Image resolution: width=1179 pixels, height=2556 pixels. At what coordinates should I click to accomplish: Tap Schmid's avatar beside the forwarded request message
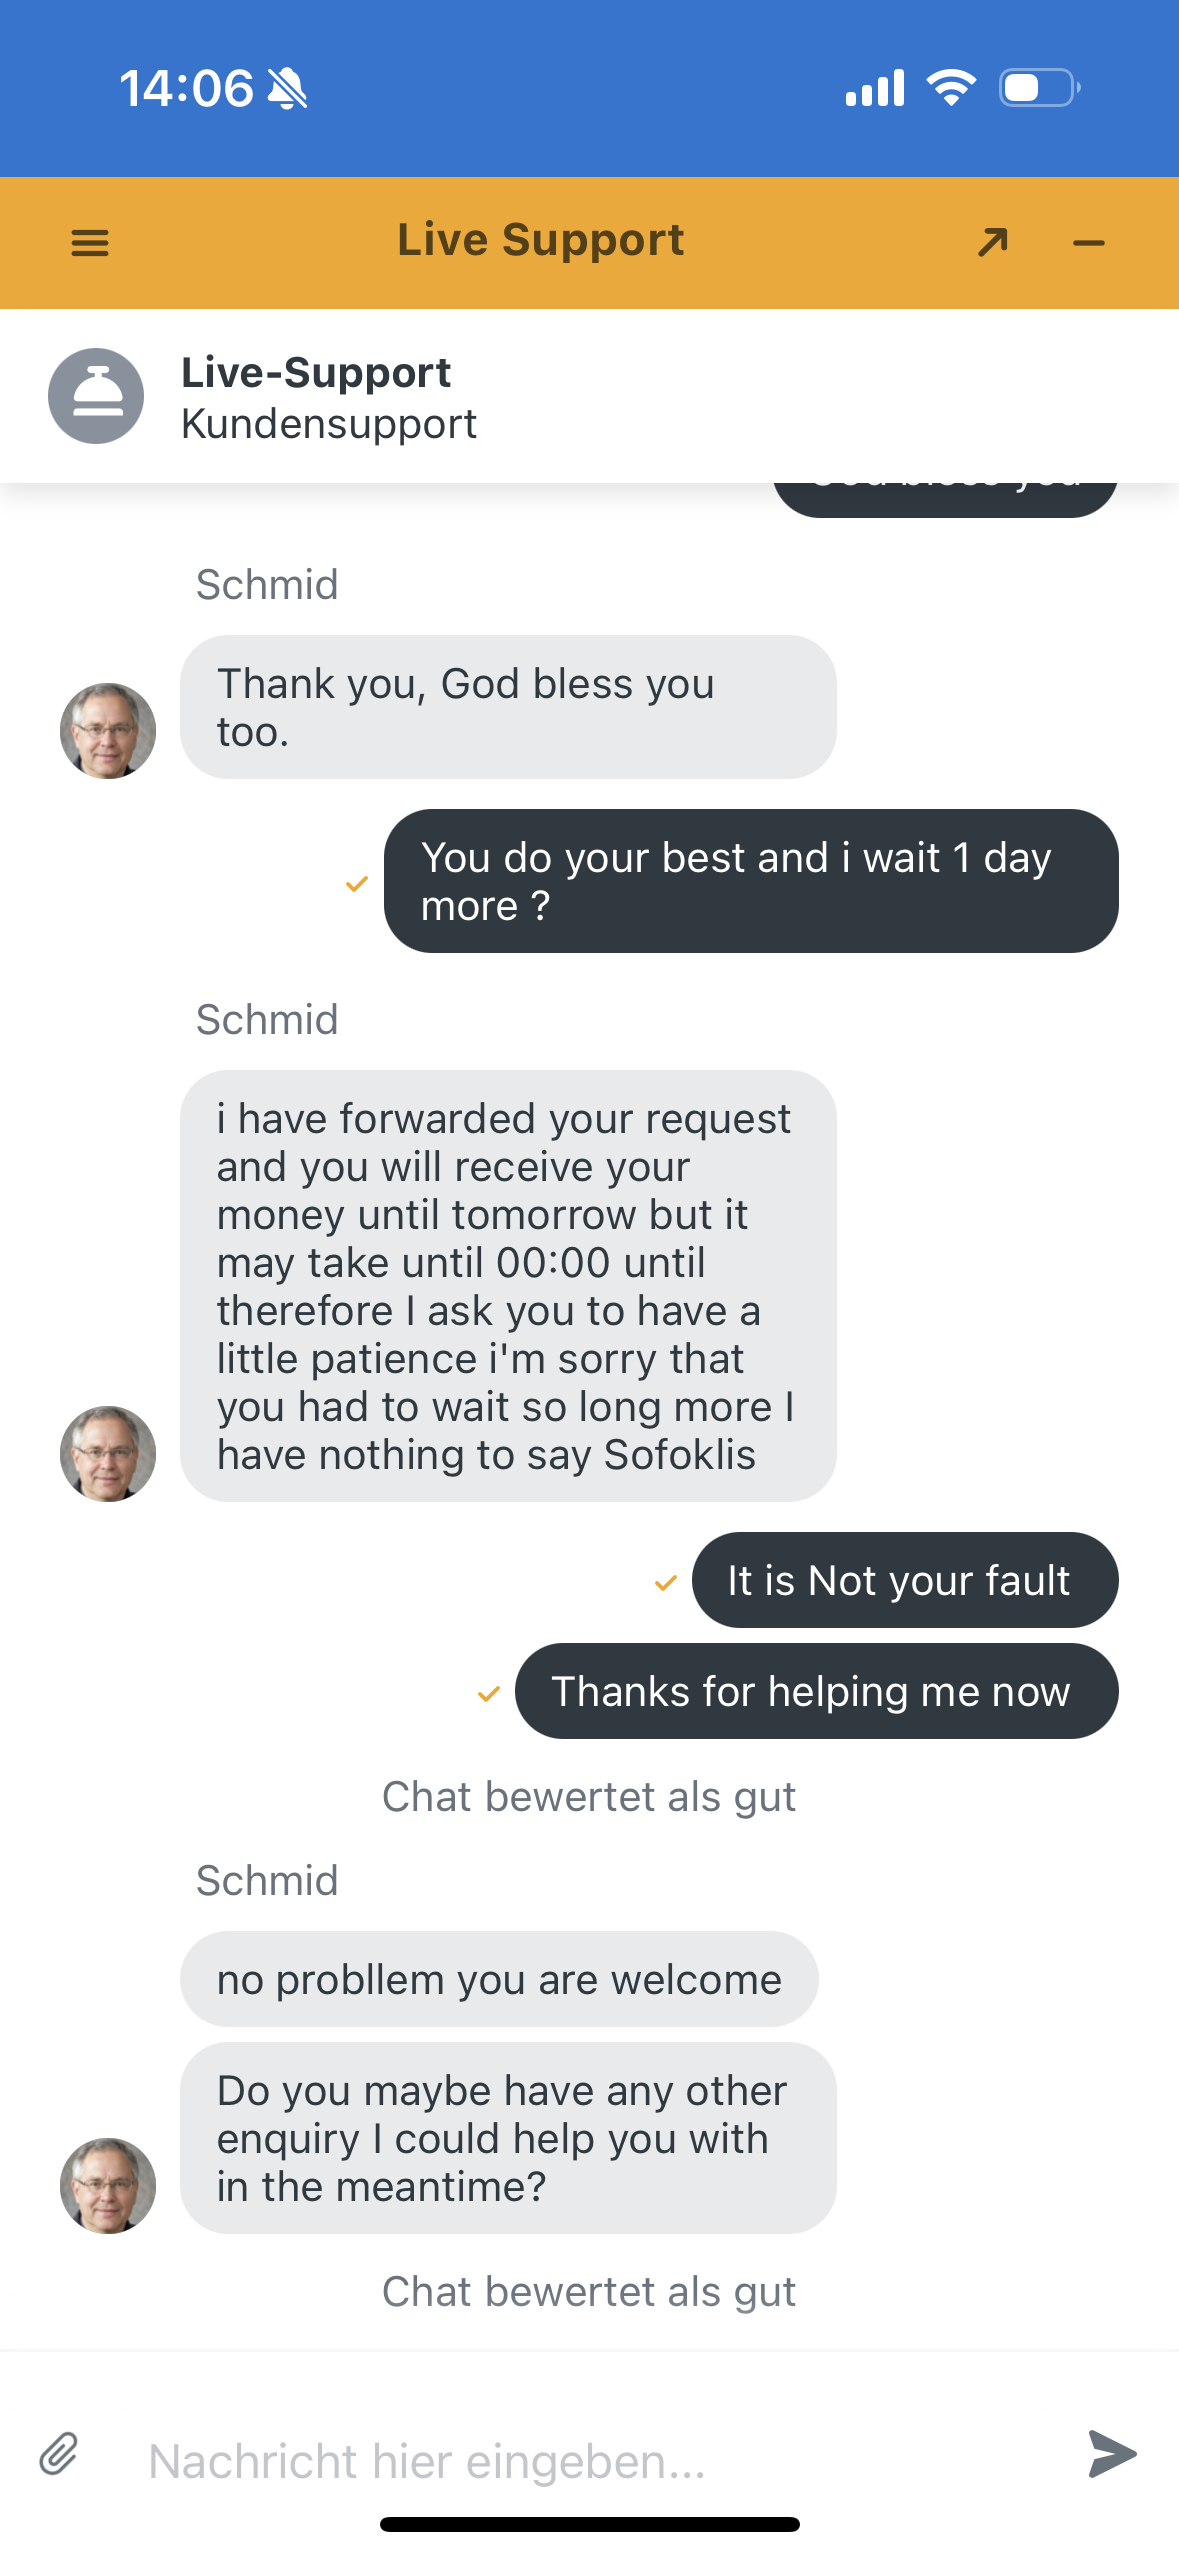[108, 1453]
